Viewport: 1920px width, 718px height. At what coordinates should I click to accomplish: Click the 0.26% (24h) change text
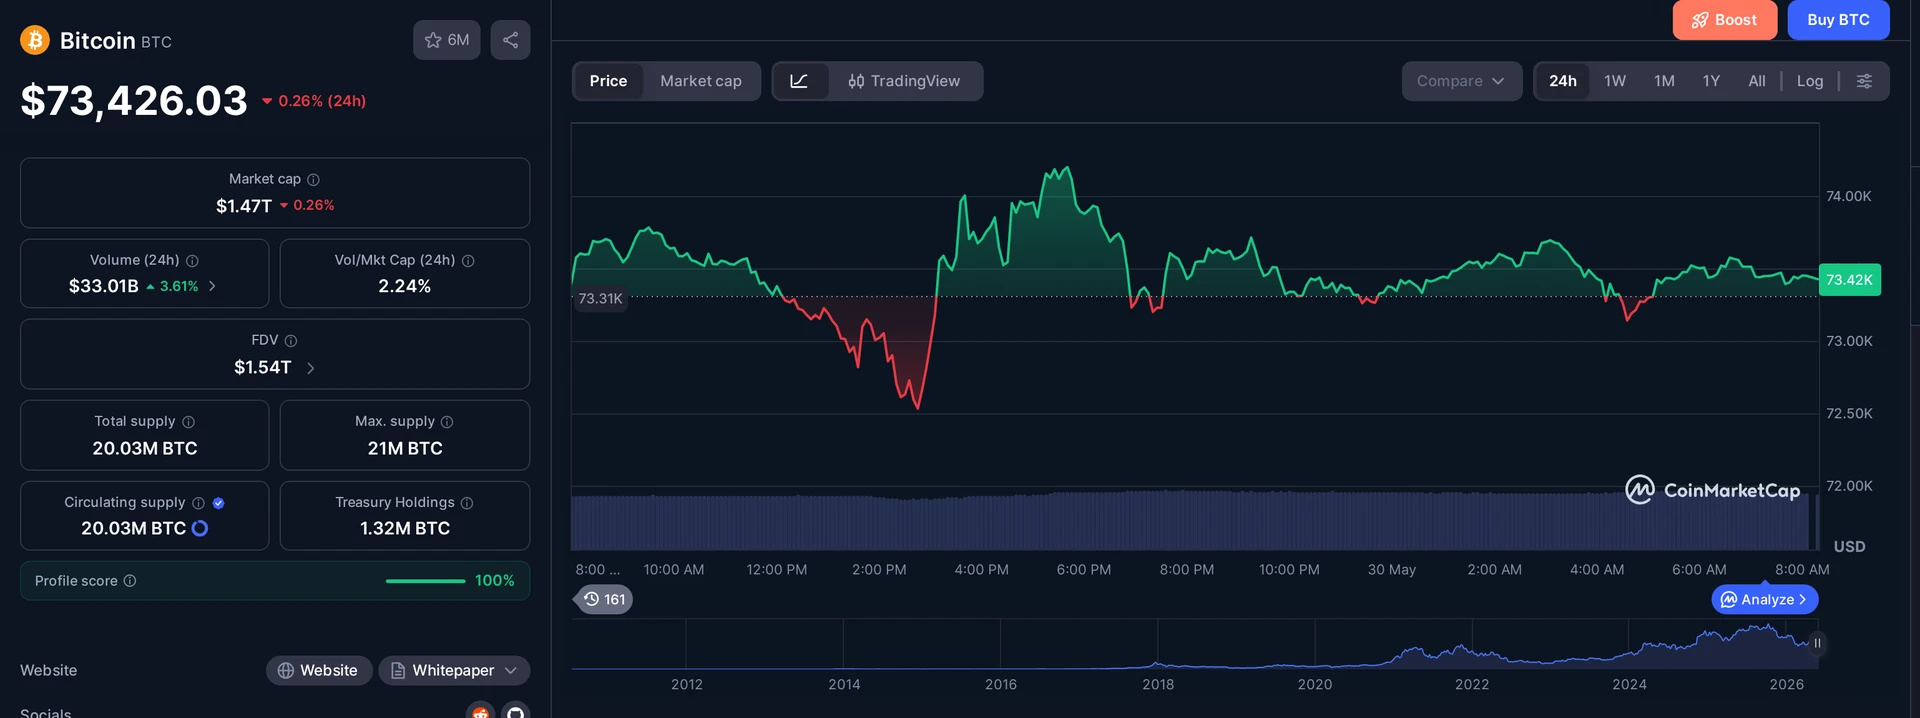tap(322, 101)
